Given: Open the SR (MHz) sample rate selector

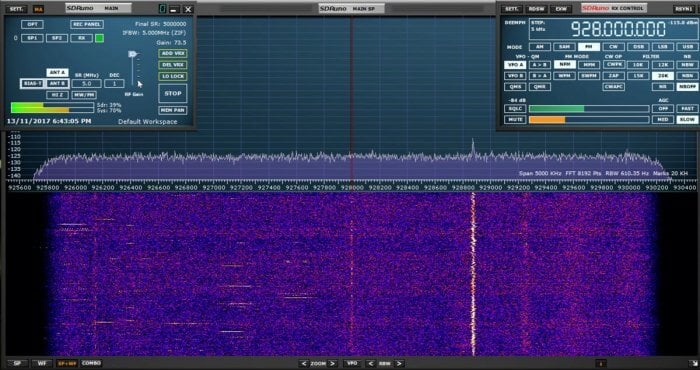Looking at the screenshot, I should (x=86, y=83).
